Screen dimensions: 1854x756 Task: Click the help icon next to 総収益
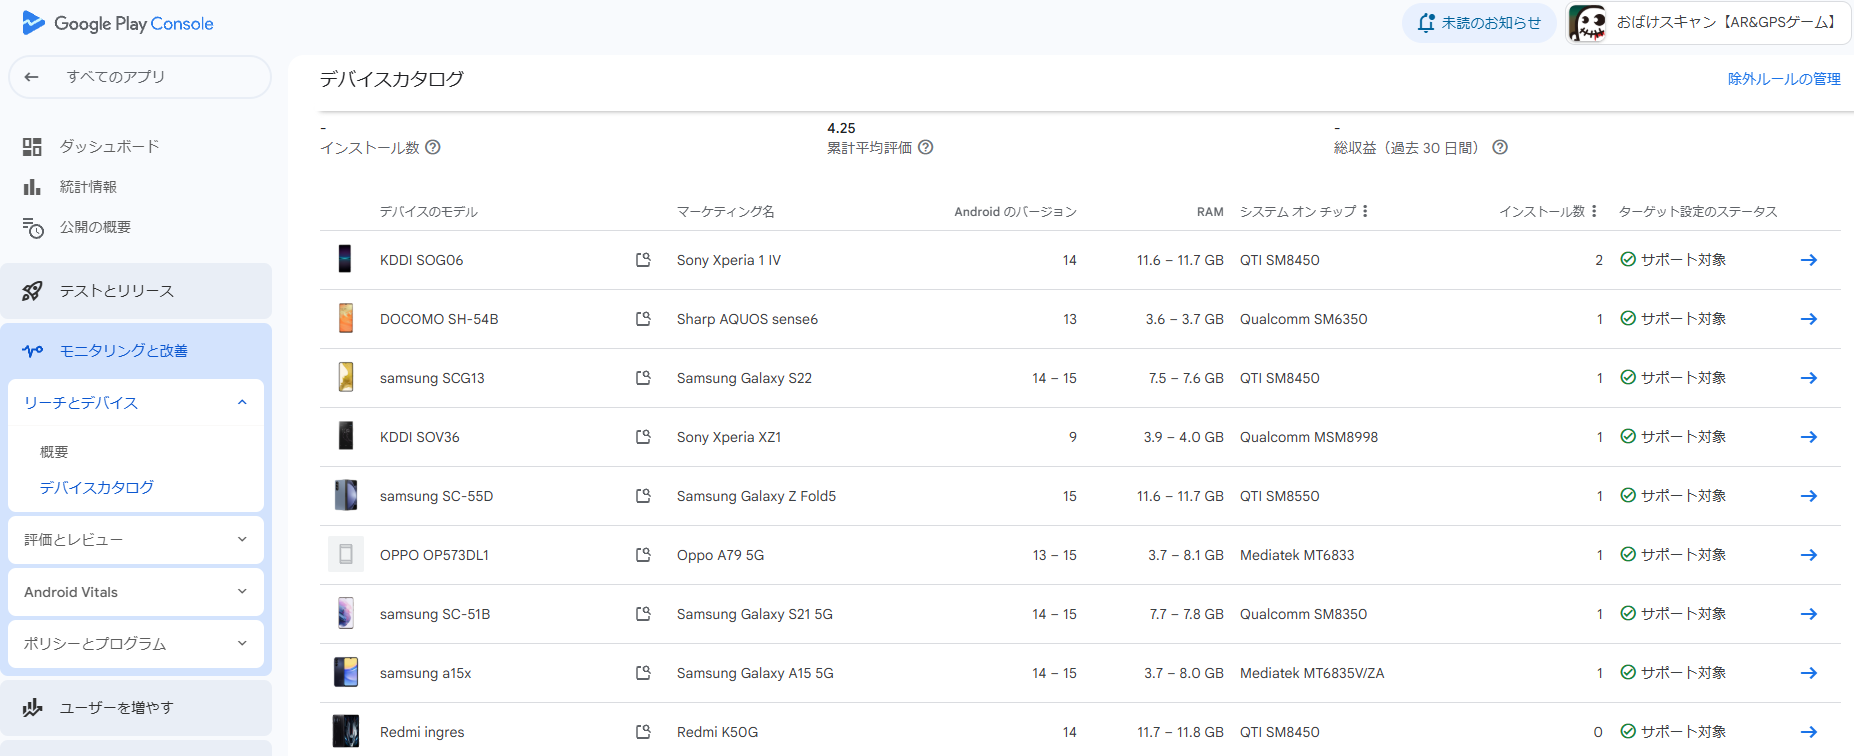tap(1500, 147)
